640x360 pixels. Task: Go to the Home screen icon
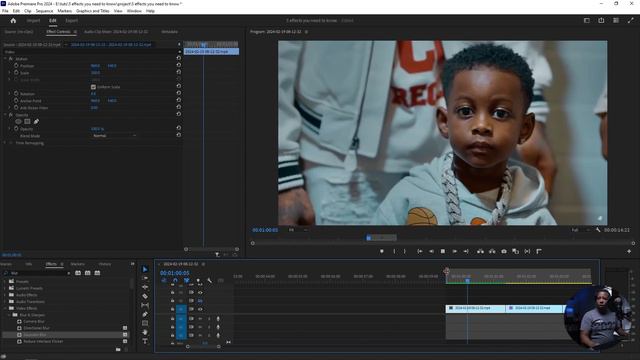pyautogui.click(x=13, y=20)
